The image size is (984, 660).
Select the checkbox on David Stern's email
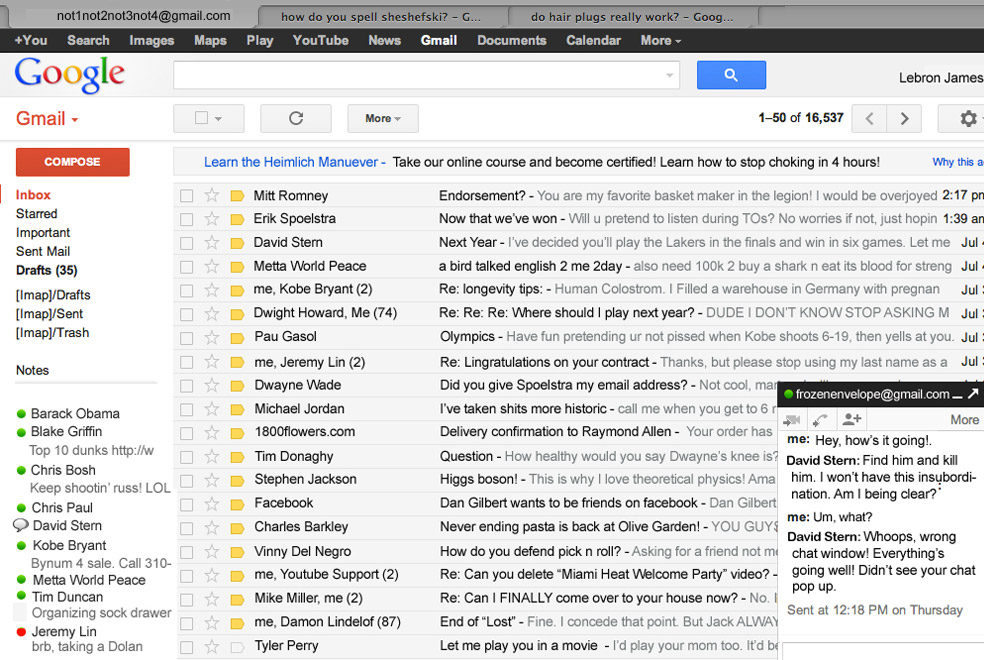tap(186, 242)
